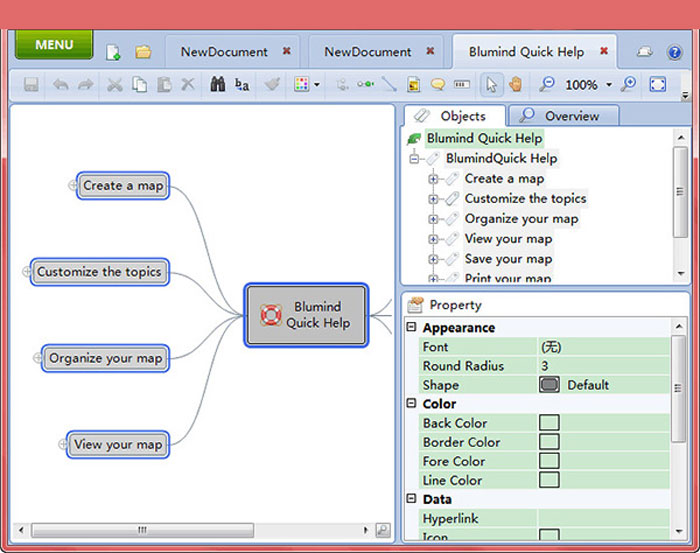Expand View your map tree node
The width and height of the screenshot is (700, 553).
coord(433,239)
